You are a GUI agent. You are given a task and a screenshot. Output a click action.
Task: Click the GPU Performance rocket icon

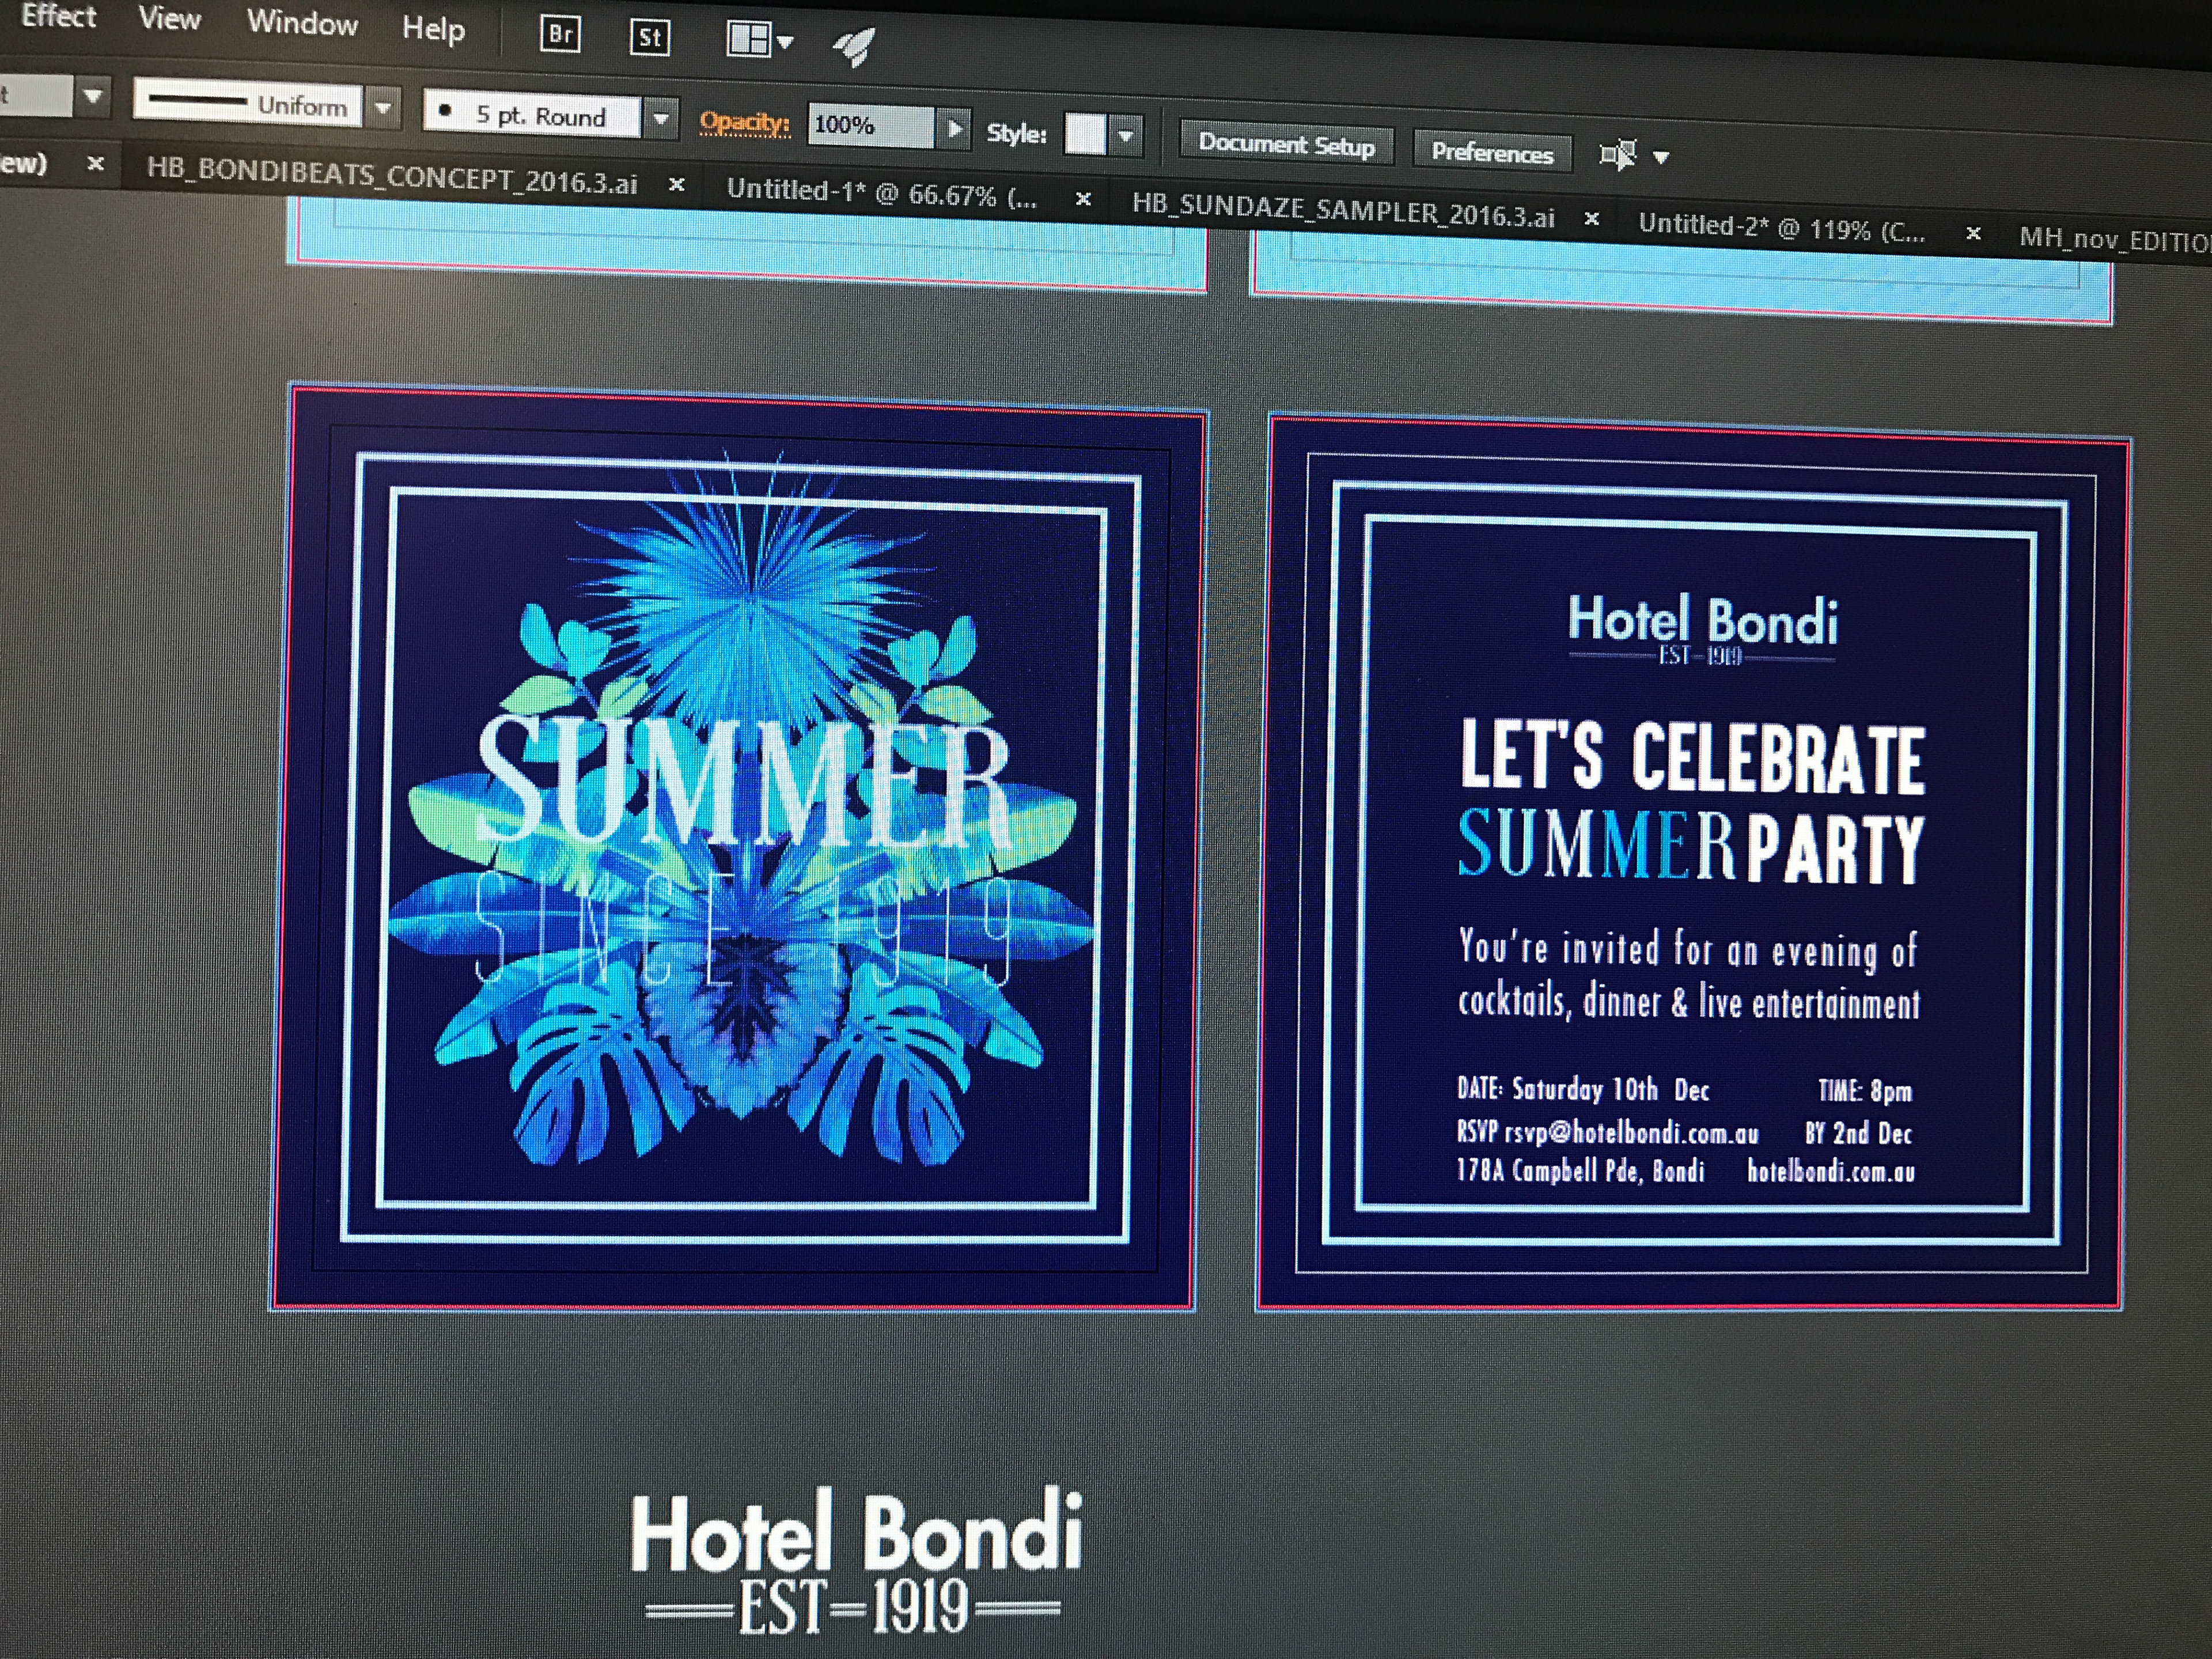[x=854, y=45]
